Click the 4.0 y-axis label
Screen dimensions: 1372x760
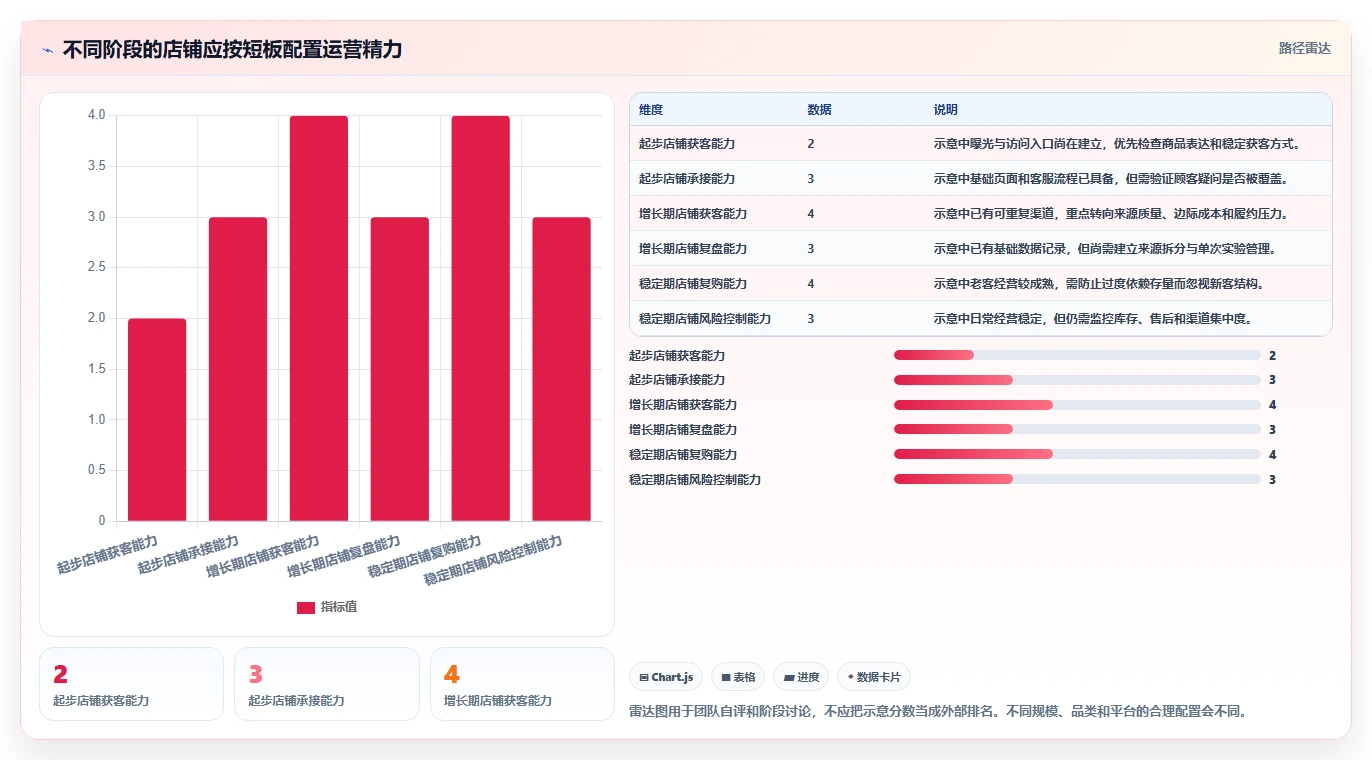(96, 115)
